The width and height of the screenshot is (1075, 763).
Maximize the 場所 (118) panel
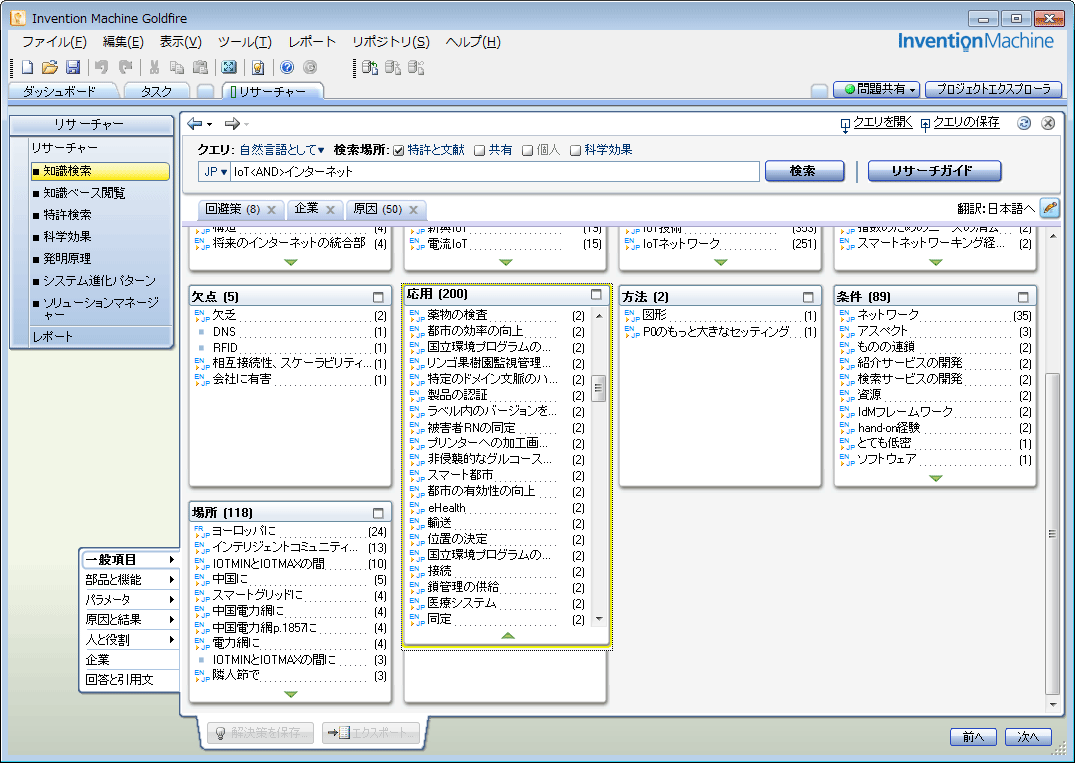[378, 513]
